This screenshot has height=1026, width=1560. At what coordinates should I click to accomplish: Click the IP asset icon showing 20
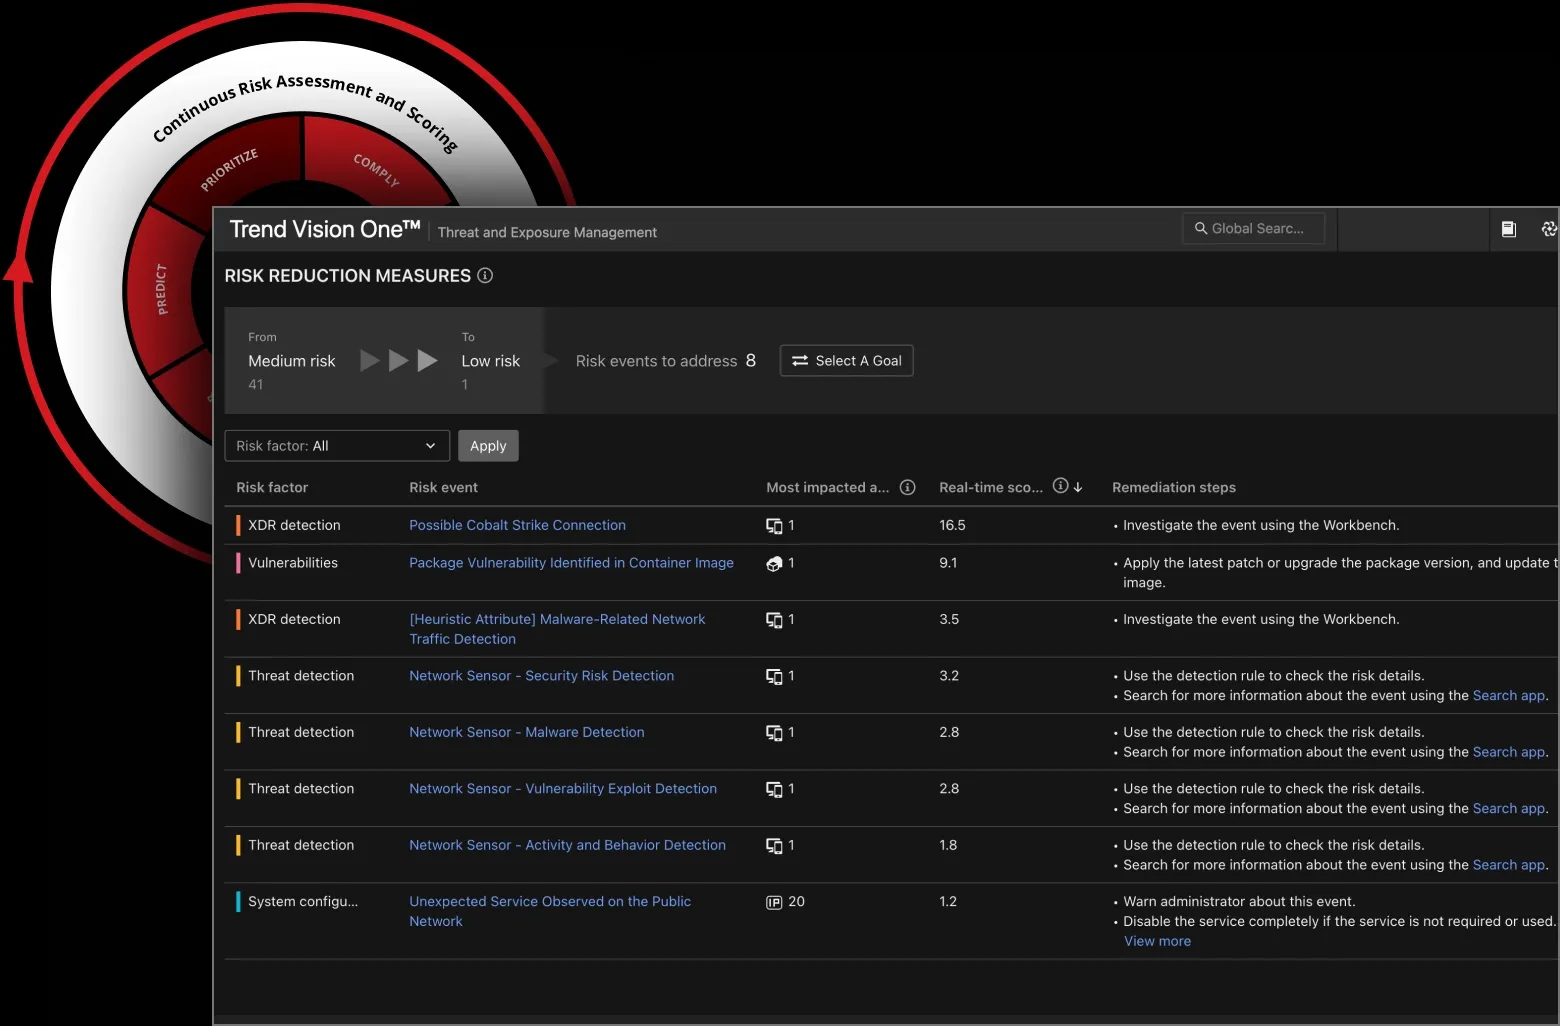click(774, 902)
